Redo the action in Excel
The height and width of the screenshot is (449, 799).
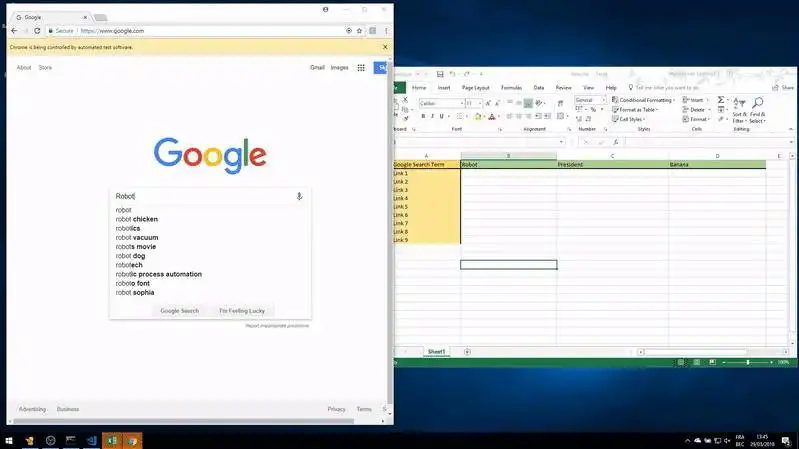click(x=467, y=74)
